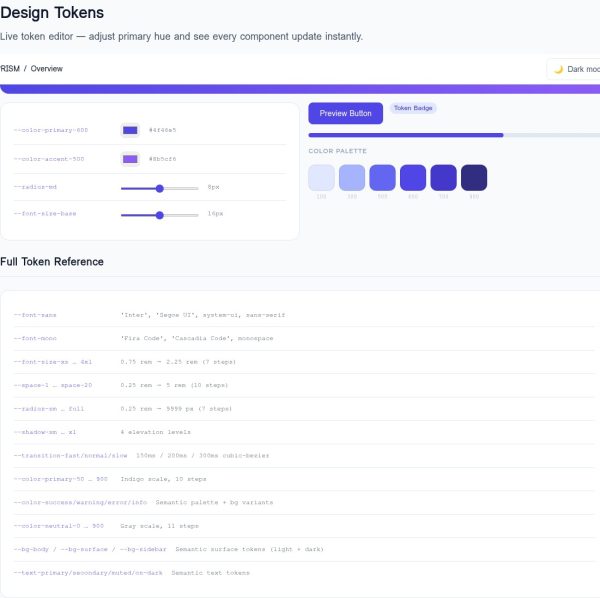Viewport: 600px width, 598px height.
Task: Click the --color-accent-500 label
Action: [49, 159]
